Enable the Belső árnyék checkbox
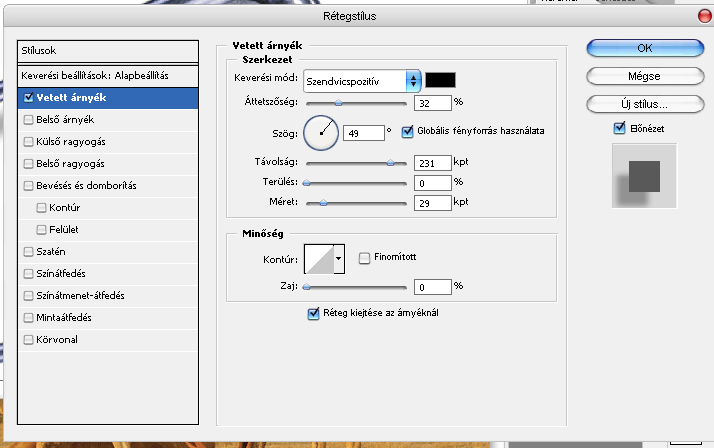This screenshot has height=448, width=714. (28, 120)
